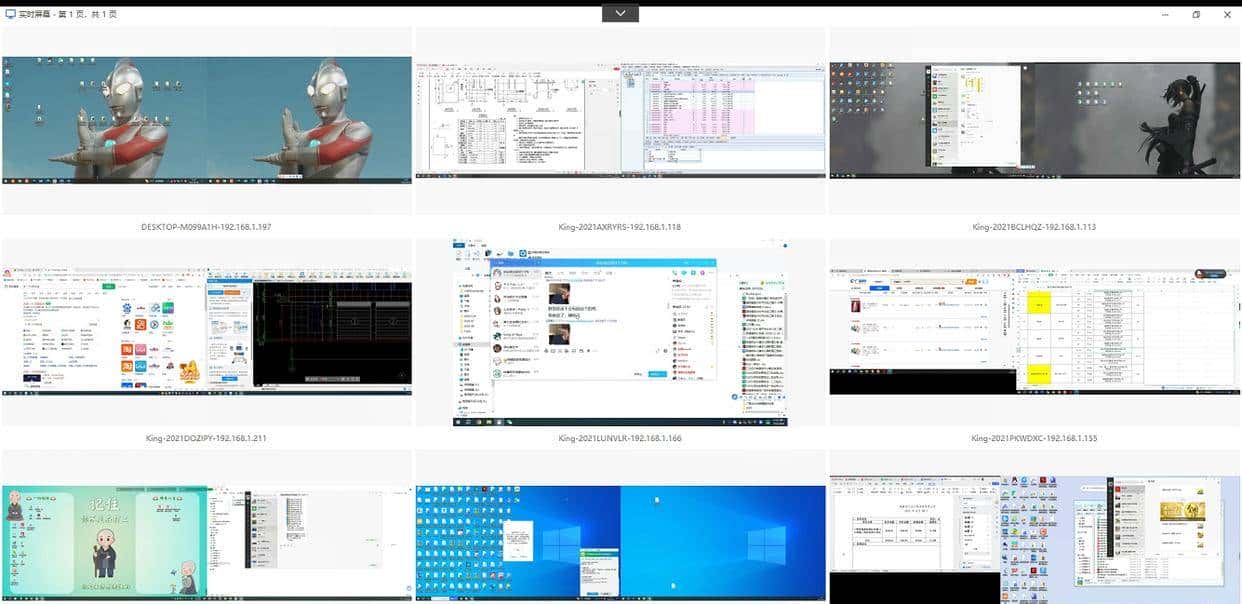
Task: Click the King-2021DOZIPY-192.168.1.211 label
Action: click(207, 438)
